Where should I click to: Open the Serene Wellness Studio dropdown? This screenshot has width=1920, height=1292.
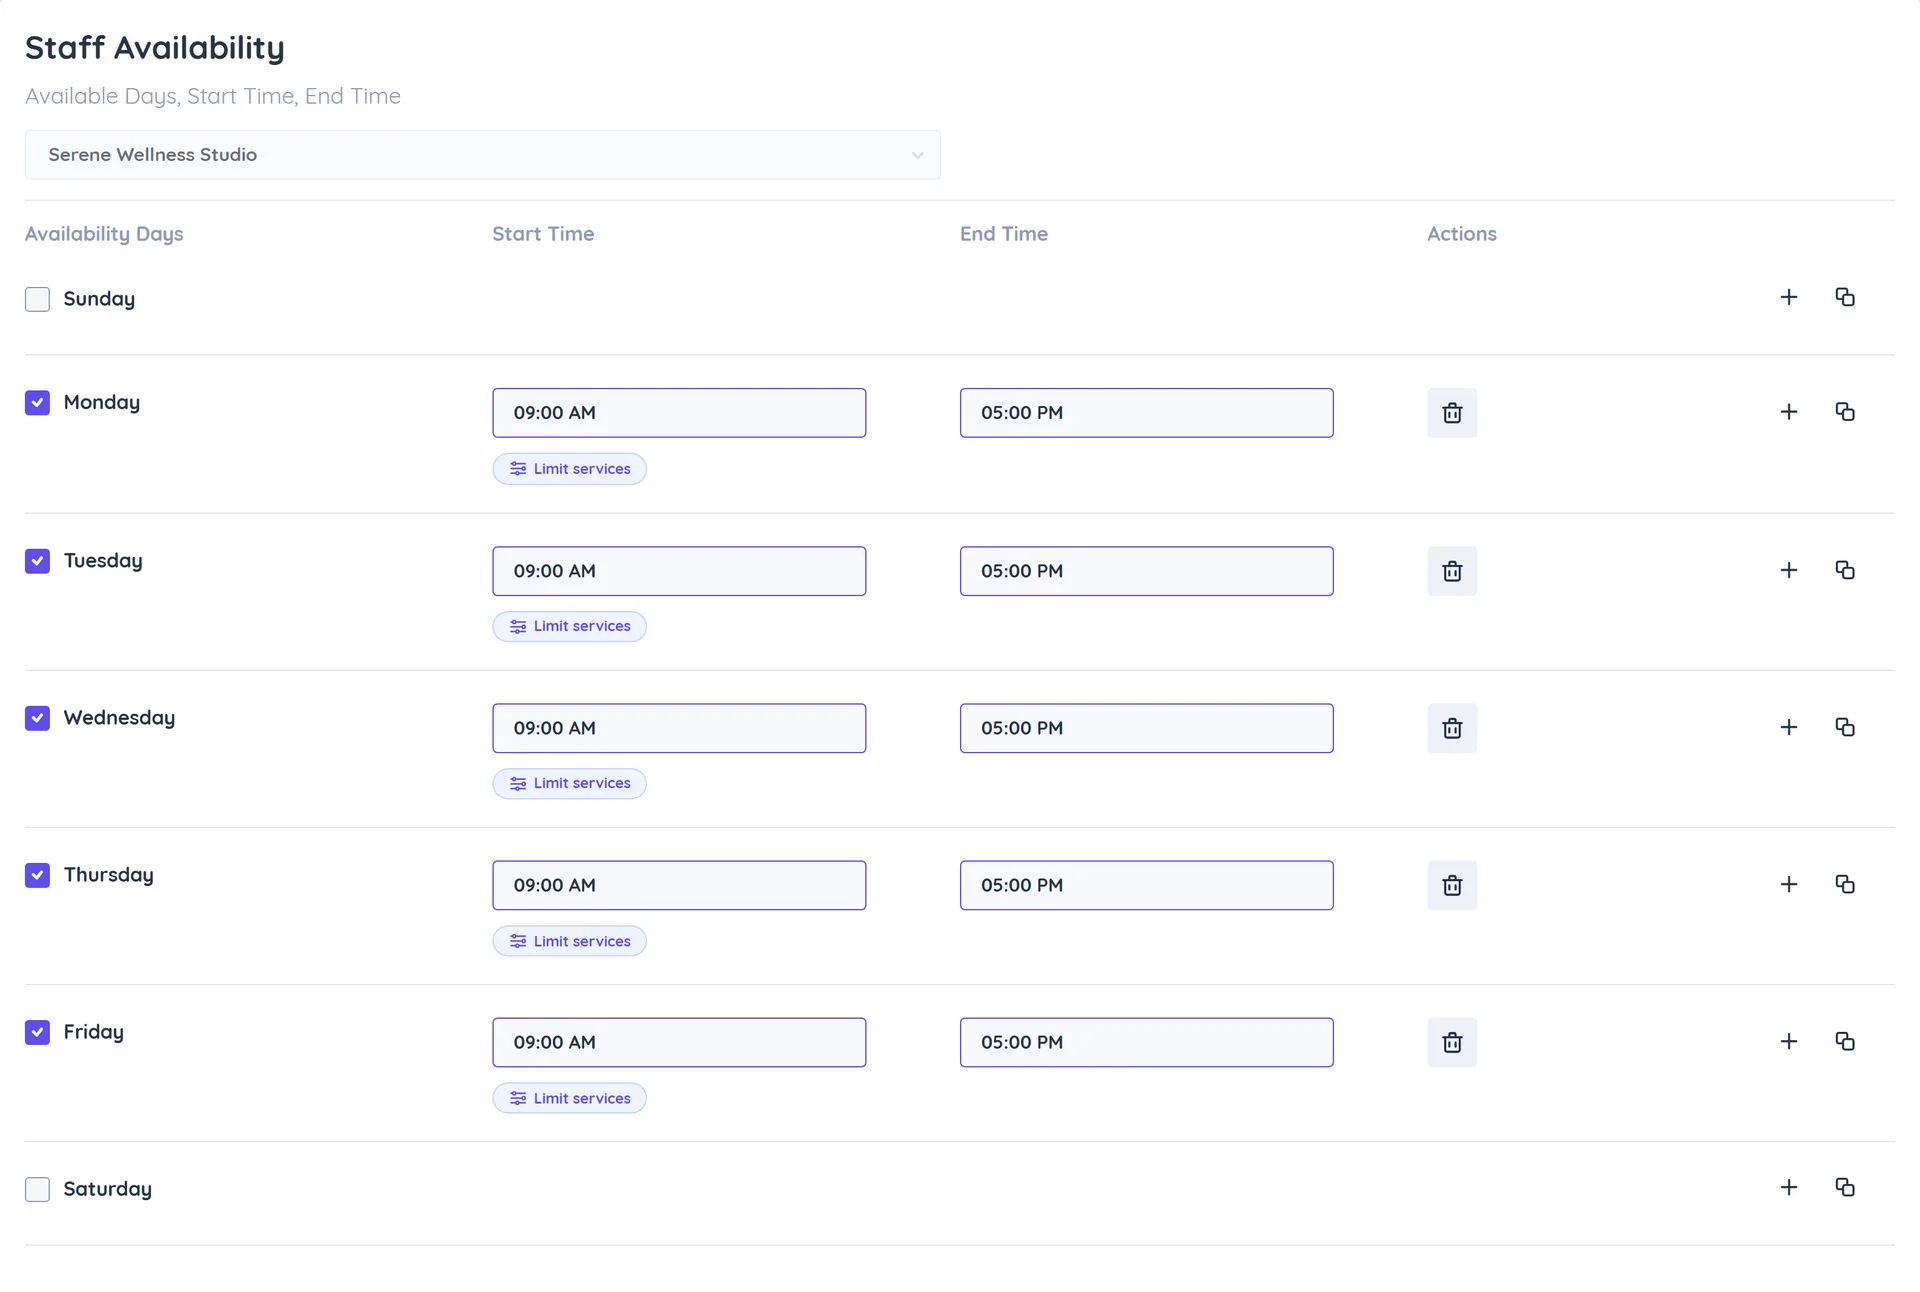pyautogui.click(x=483, y=155)
